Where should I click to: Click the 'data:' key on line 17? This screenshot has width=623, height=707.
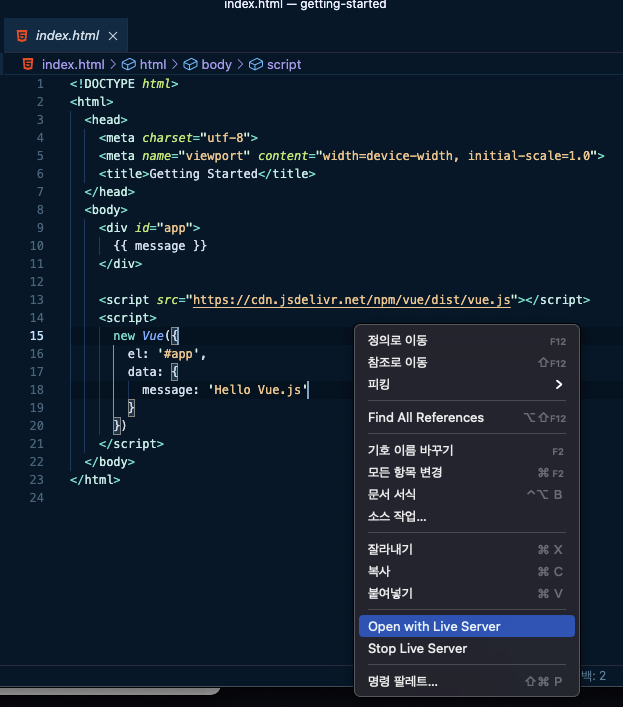pos(145,372)
